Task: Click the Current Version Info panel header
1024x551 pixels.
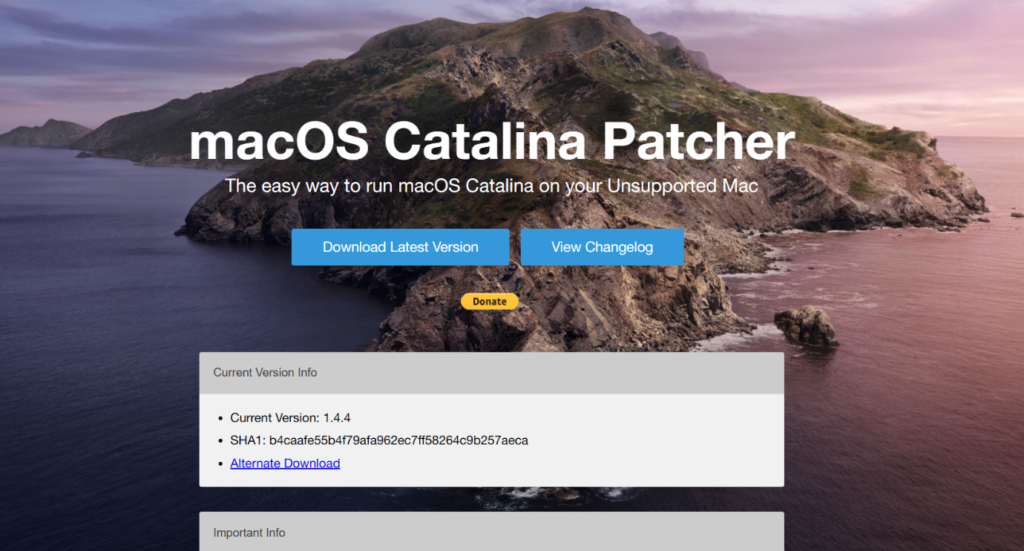Action: coord(491,372)
